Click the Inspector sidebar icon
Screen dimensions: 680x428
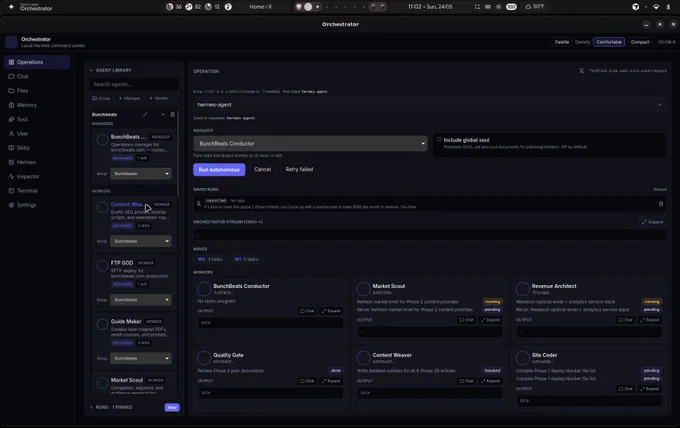coord(11,176)
